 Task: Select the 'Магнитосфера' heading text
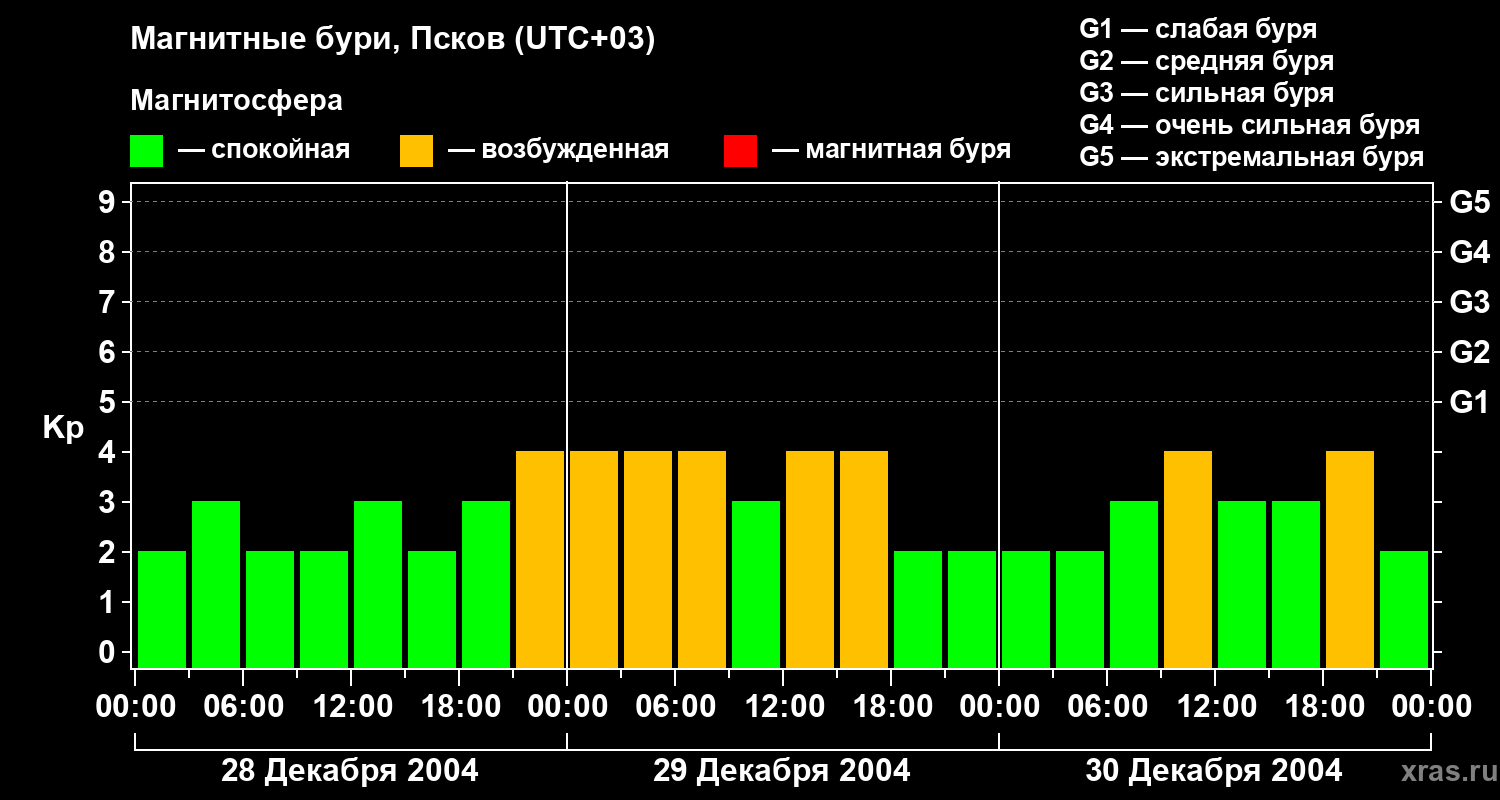click(237, 101)
